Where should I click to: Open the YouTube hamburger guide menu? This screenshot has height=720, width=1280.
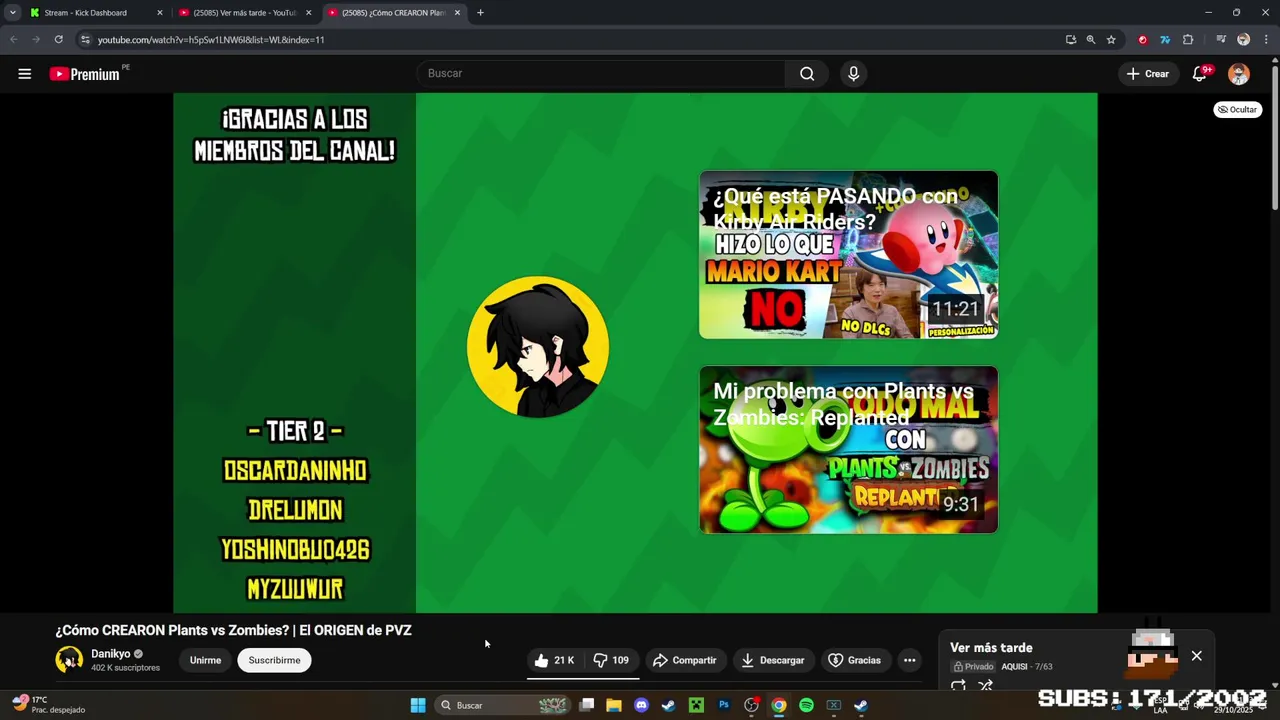click(25, 74)
